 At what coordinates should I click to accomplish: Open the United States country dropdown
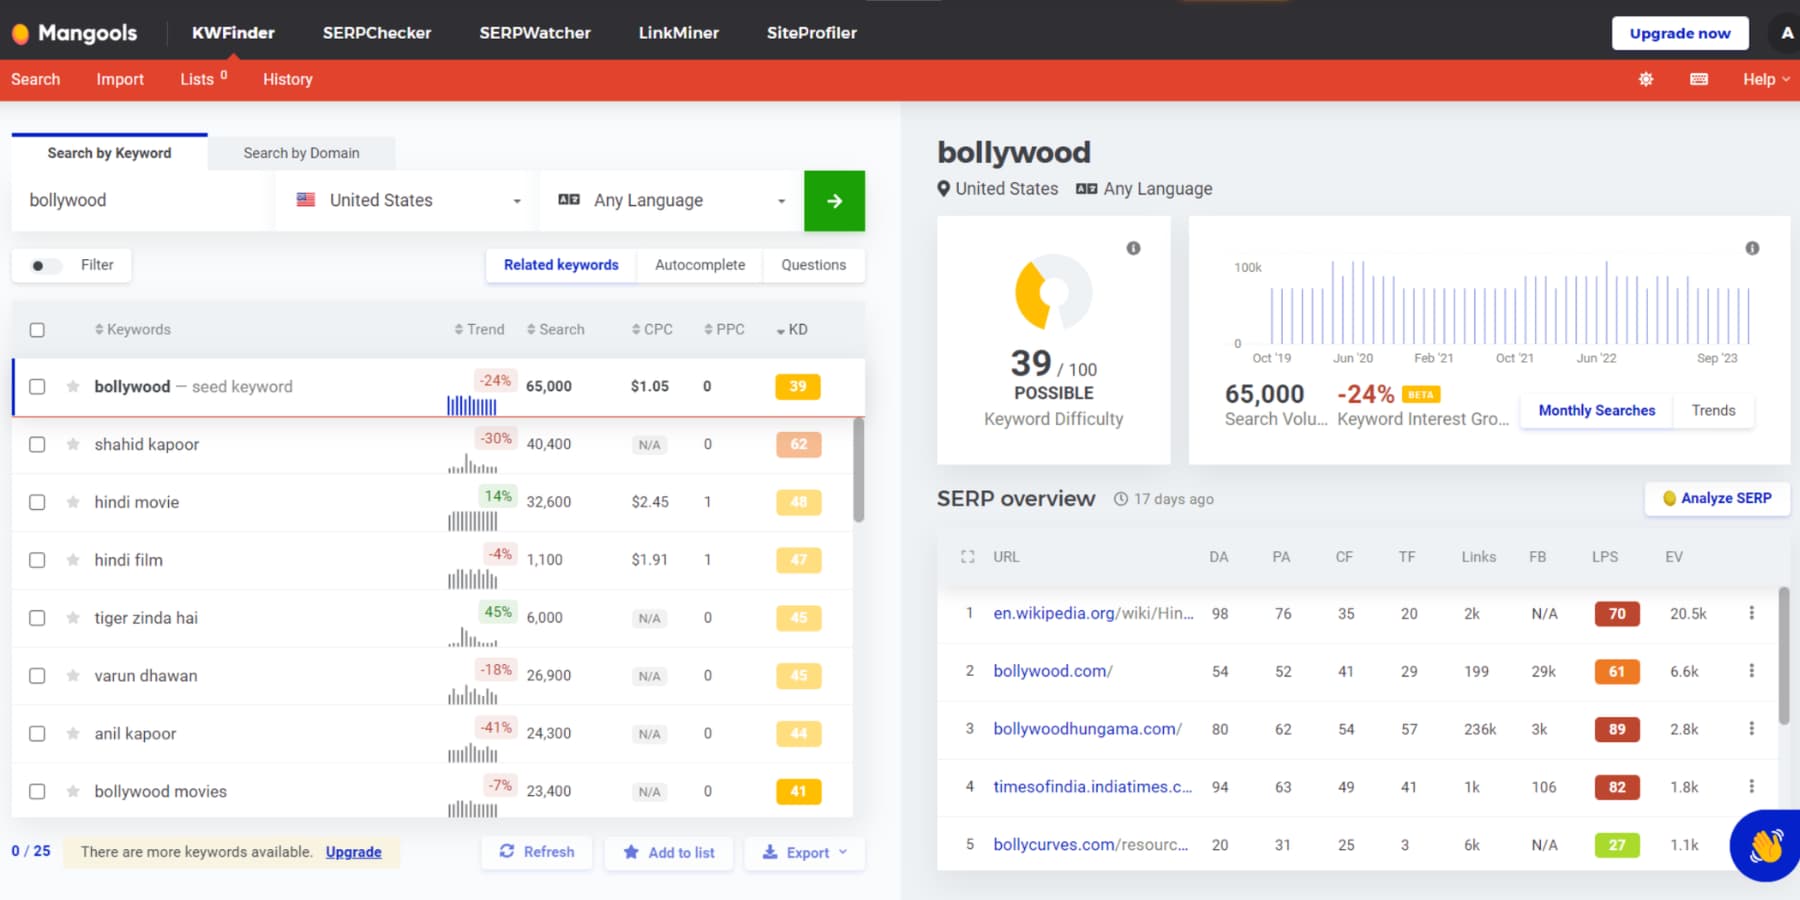tap(404, 200)
